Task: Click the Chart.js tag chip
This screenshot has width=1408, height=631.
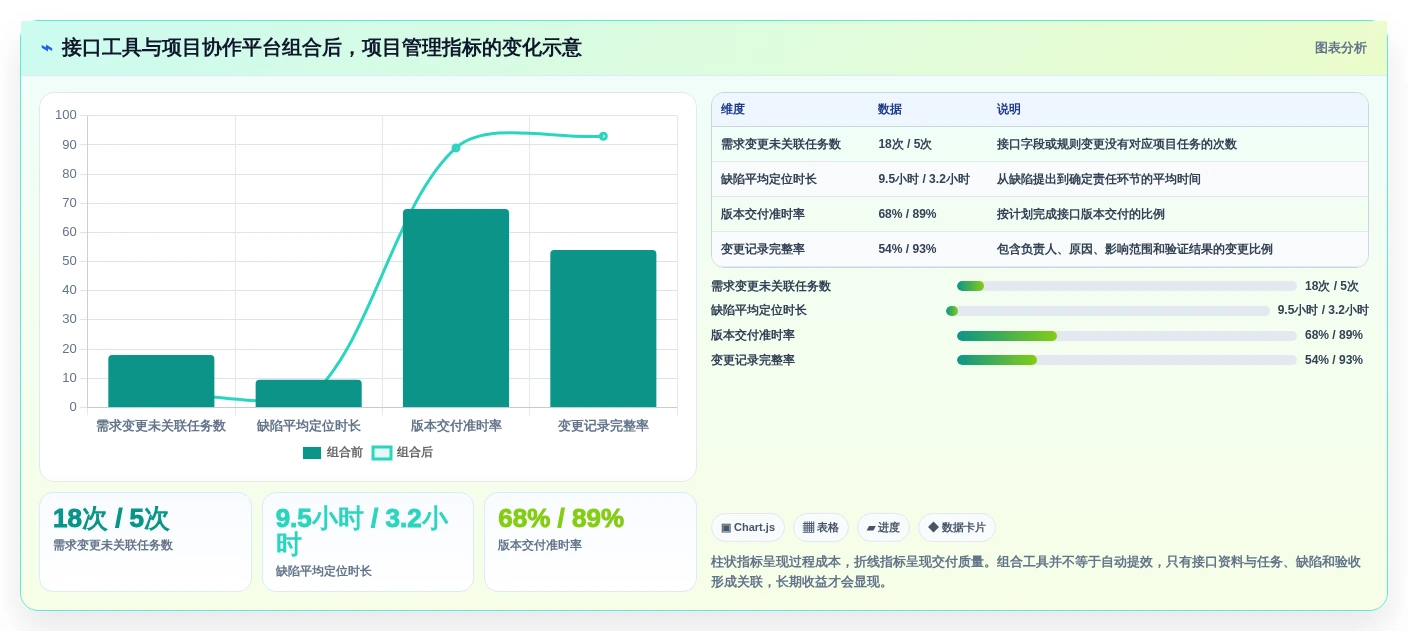Action: pos(748,528)
